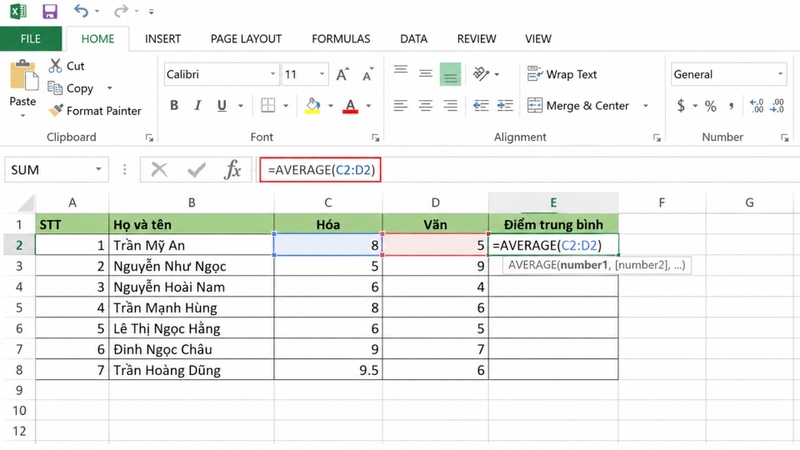The width and height of the screenshot is (800, 450).
Task: Decrease indent
Action: coord(481,106)
